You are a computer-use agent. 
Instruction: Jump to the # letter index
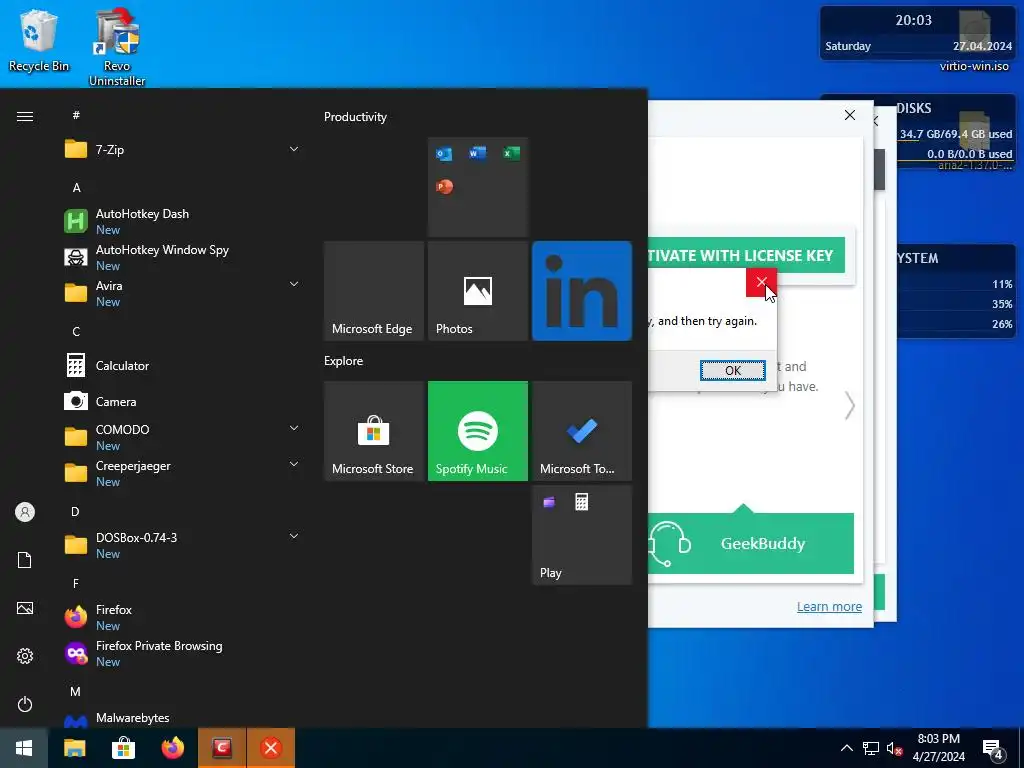point(76,115)
